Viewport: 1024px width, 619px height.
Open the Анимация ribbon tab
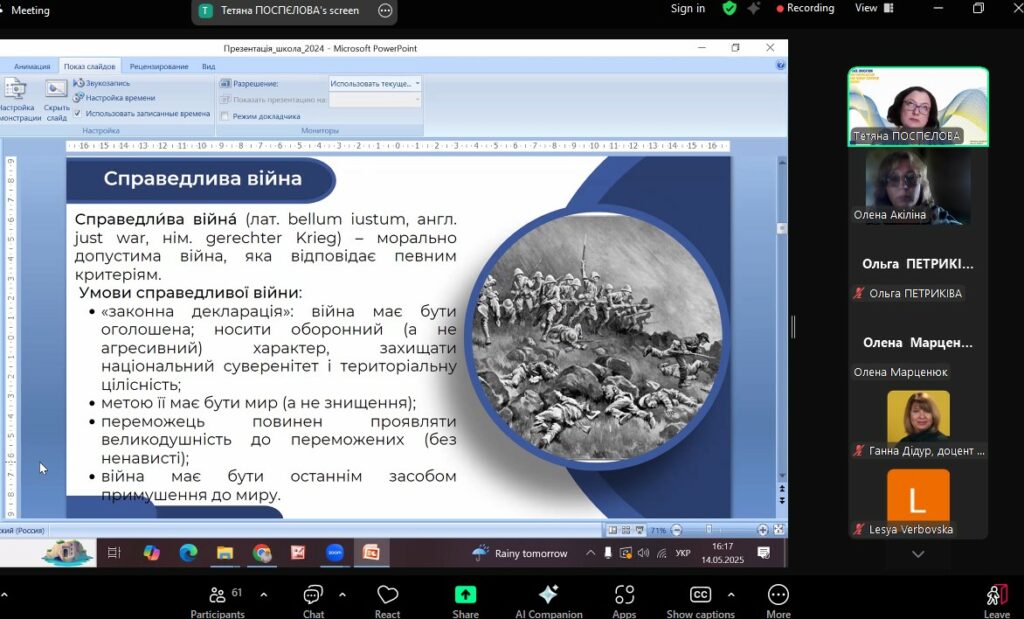click(x=32, y=66)
